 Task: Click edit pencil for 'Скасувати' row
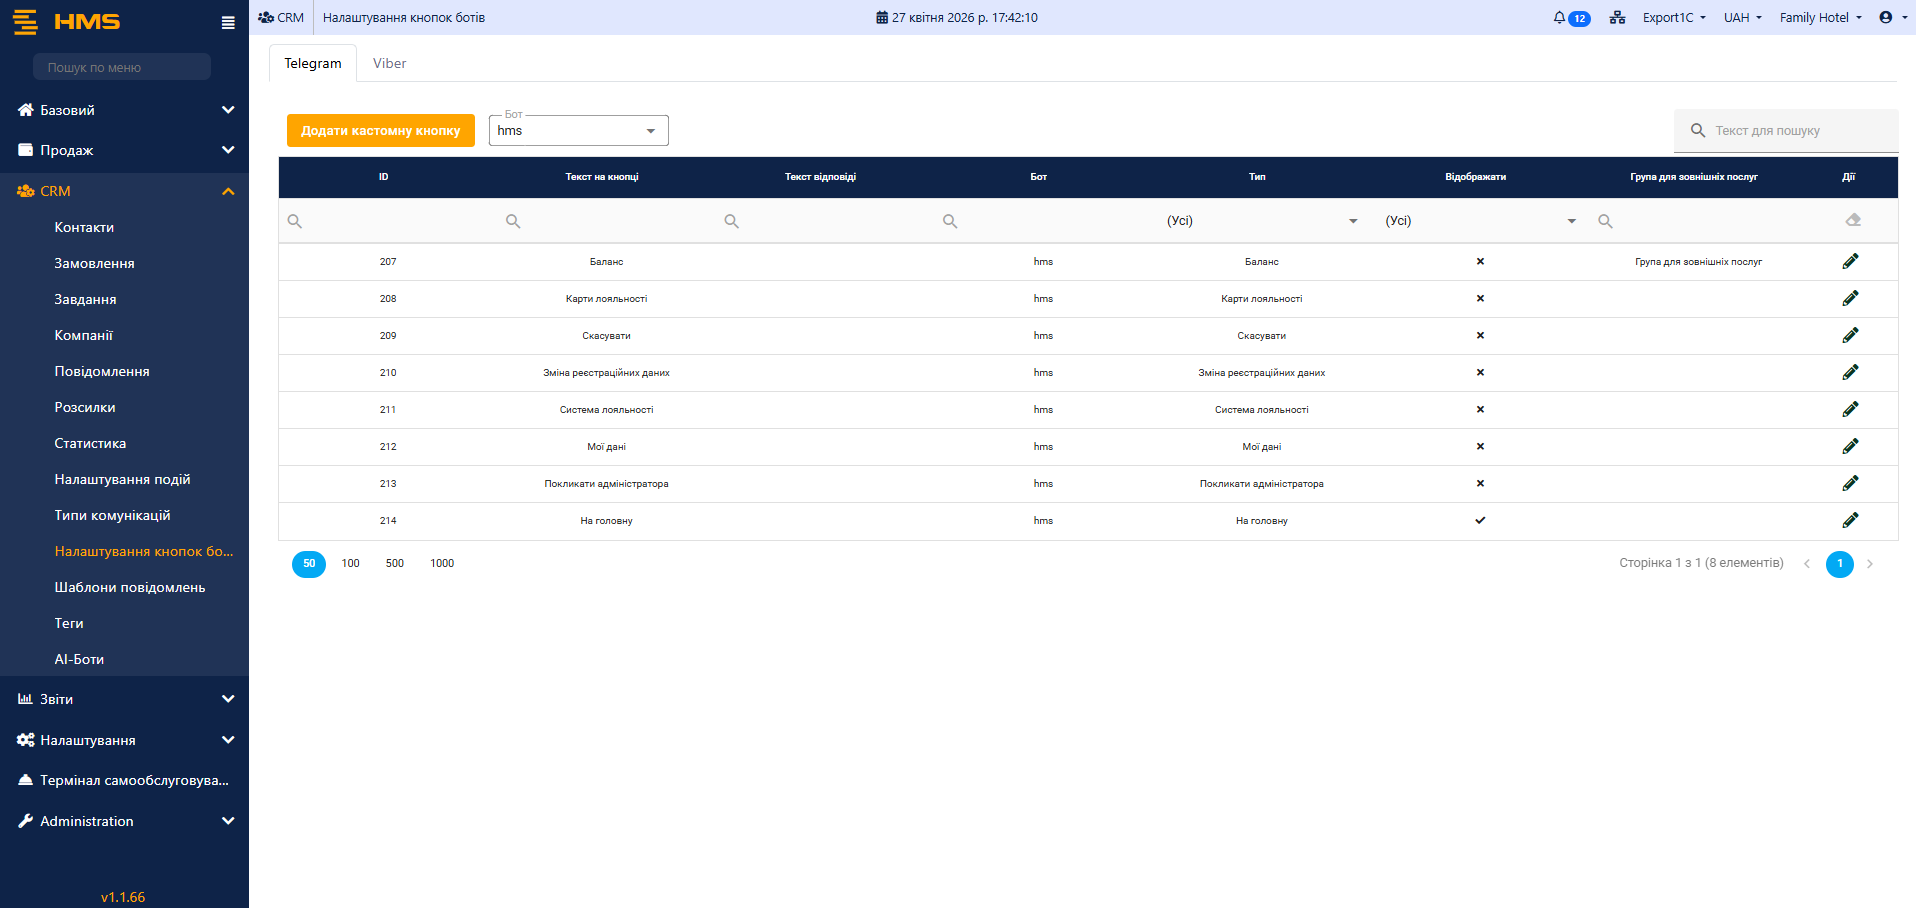tap(1850, 335)
